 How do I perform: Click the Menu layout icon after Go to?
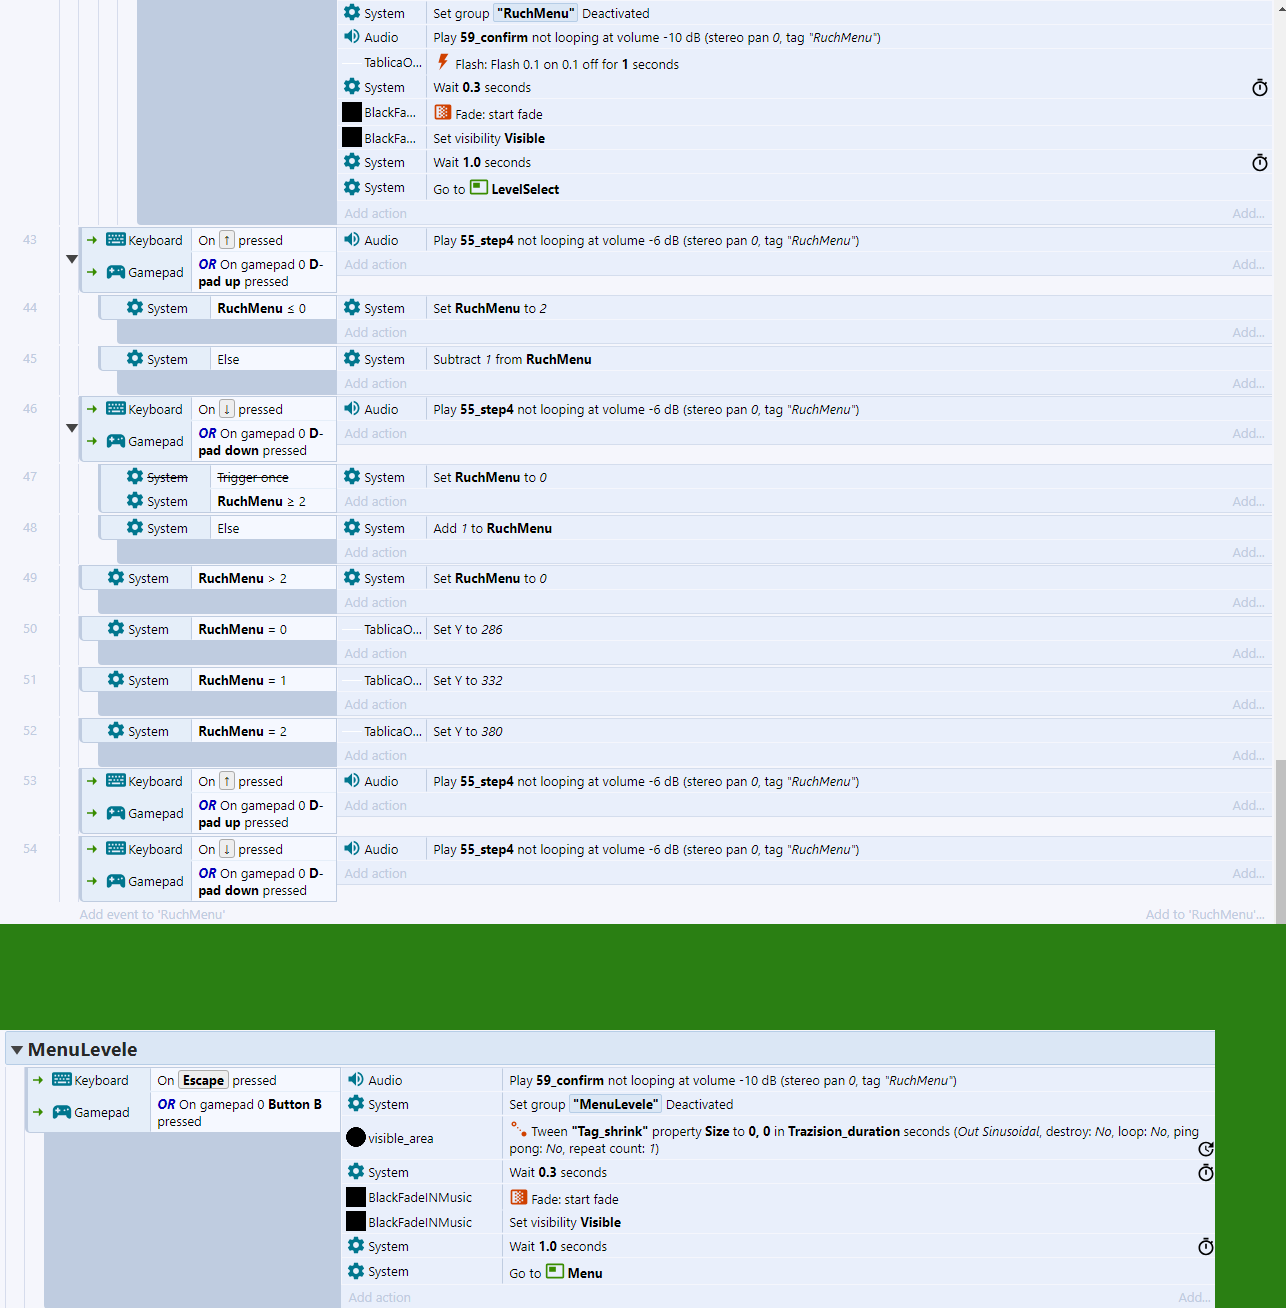pos(555,1272)
